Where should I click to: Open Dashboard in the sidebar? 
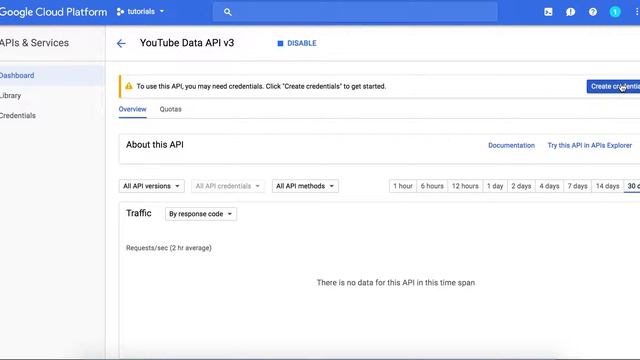point(52,76)
